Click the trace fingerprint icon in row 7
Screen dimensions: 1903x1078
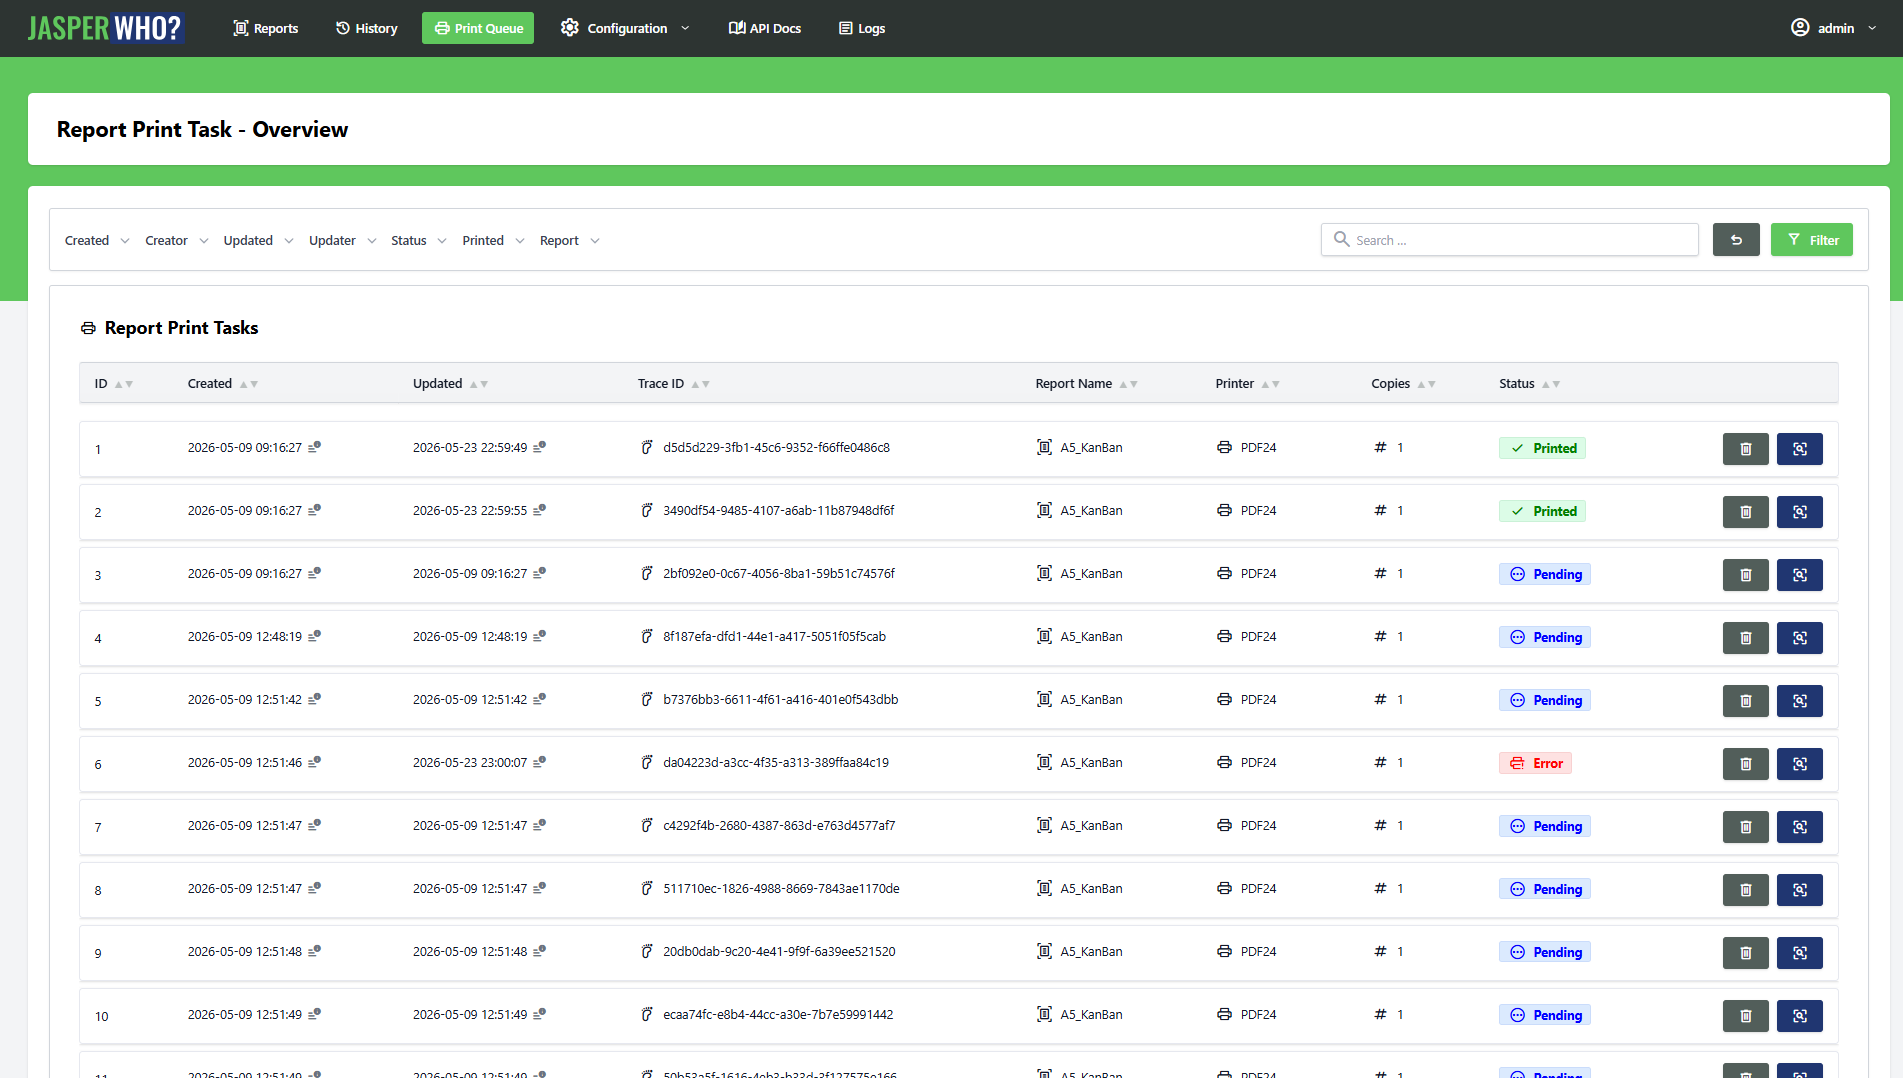click(x=647, y=825)
